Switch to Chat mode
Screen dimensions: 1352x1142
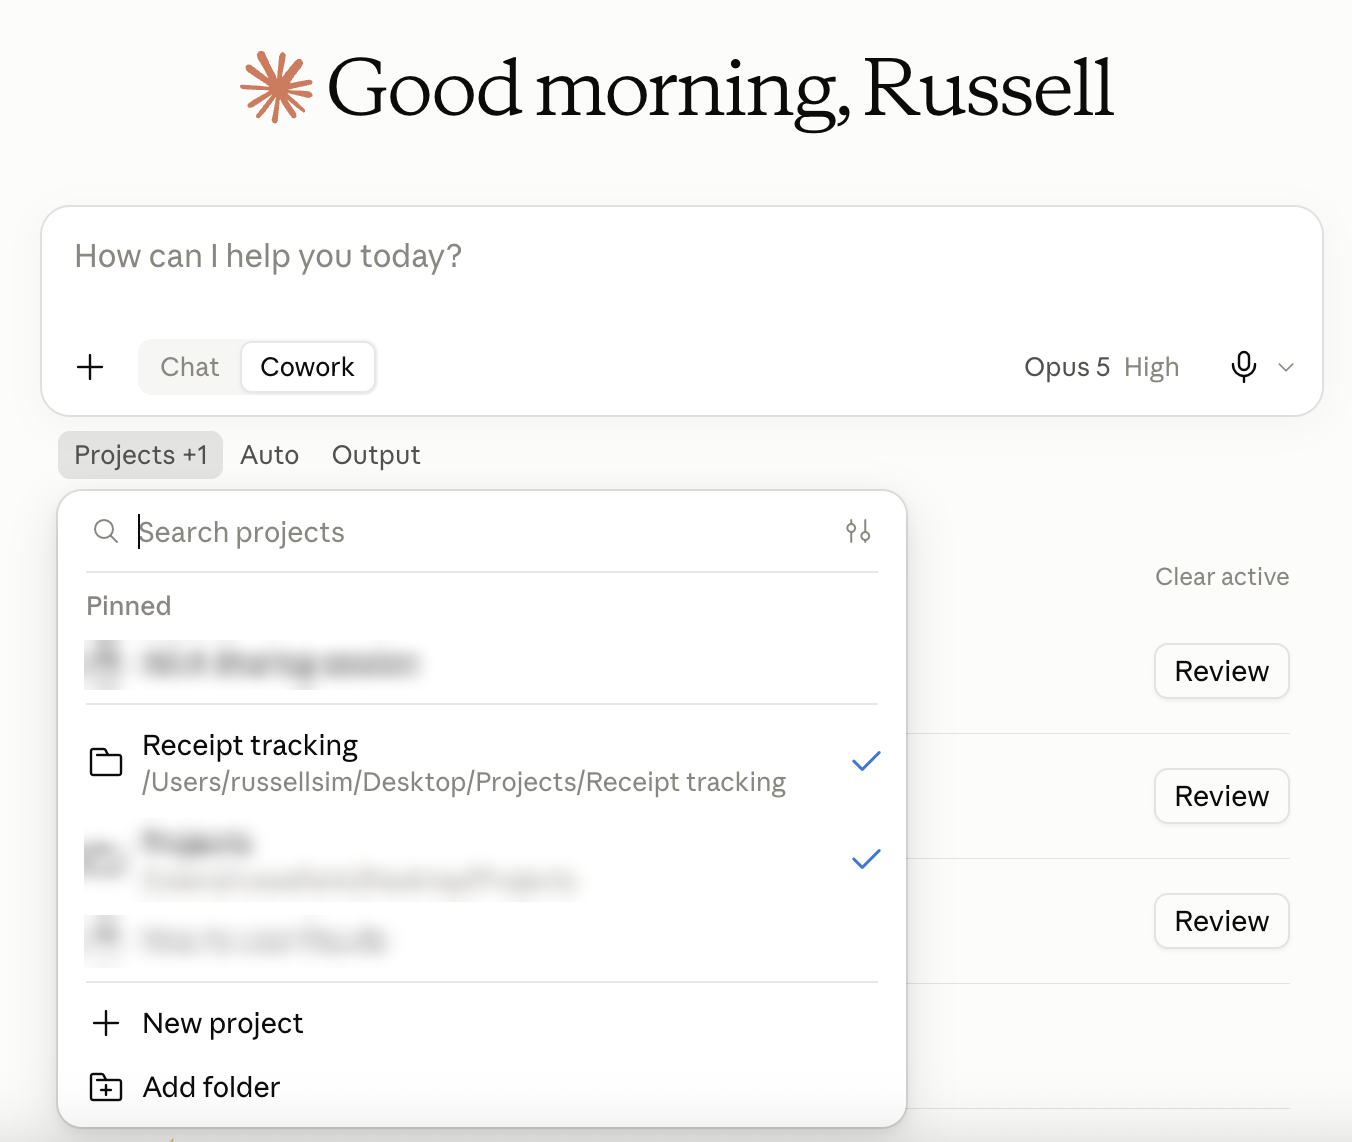pos(190,367)
